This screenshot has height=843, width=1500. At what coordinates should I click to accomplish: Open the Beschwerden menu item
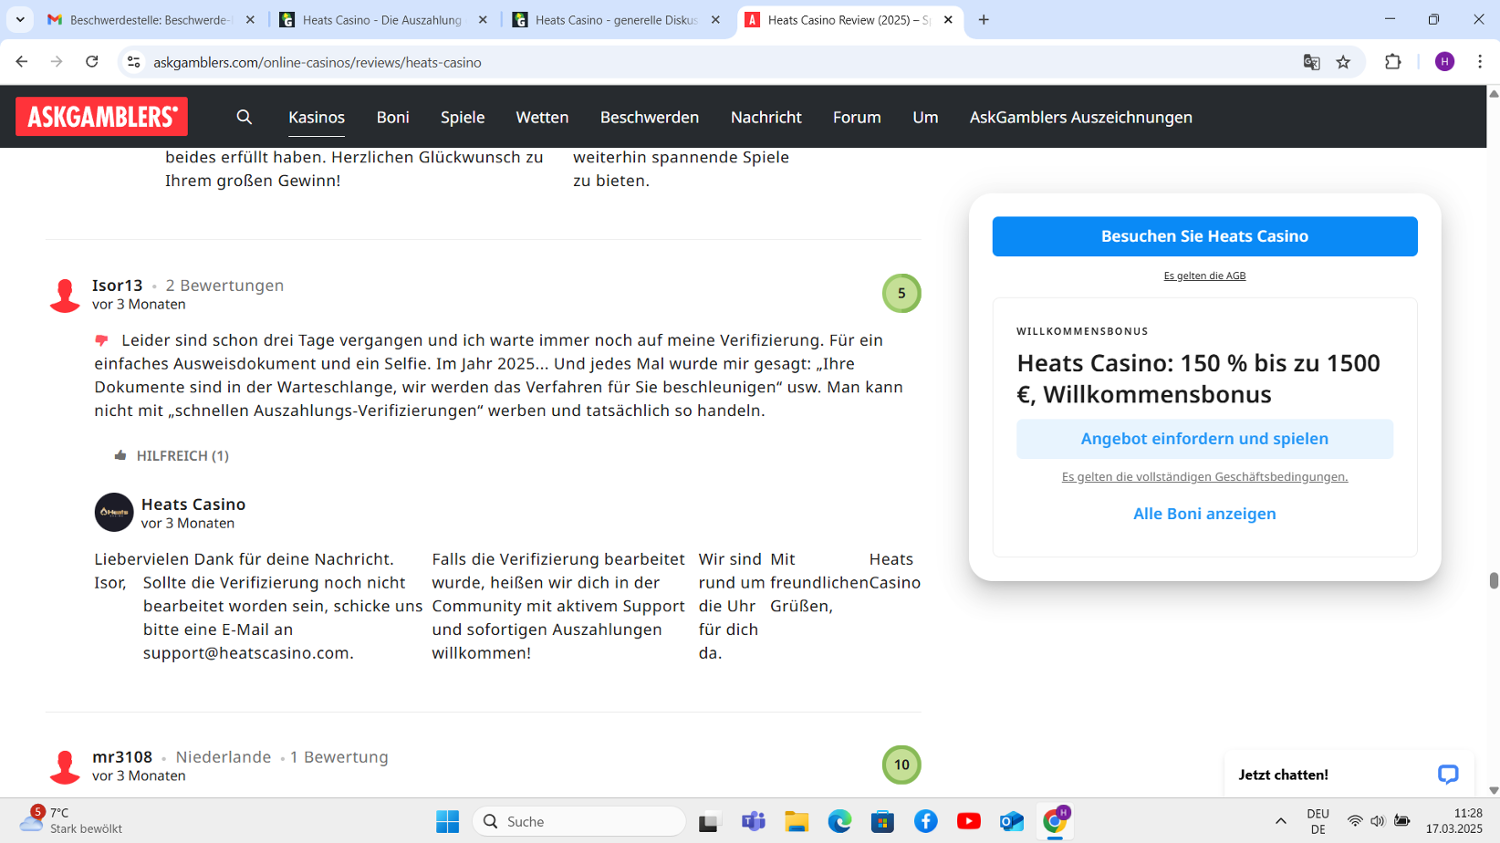(x=649, y=117)
